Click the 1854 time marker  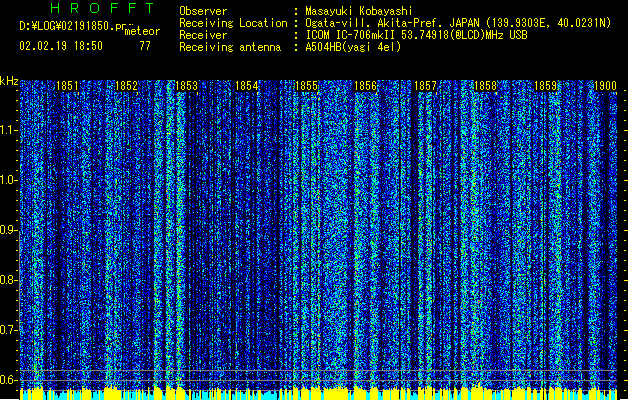246,86
